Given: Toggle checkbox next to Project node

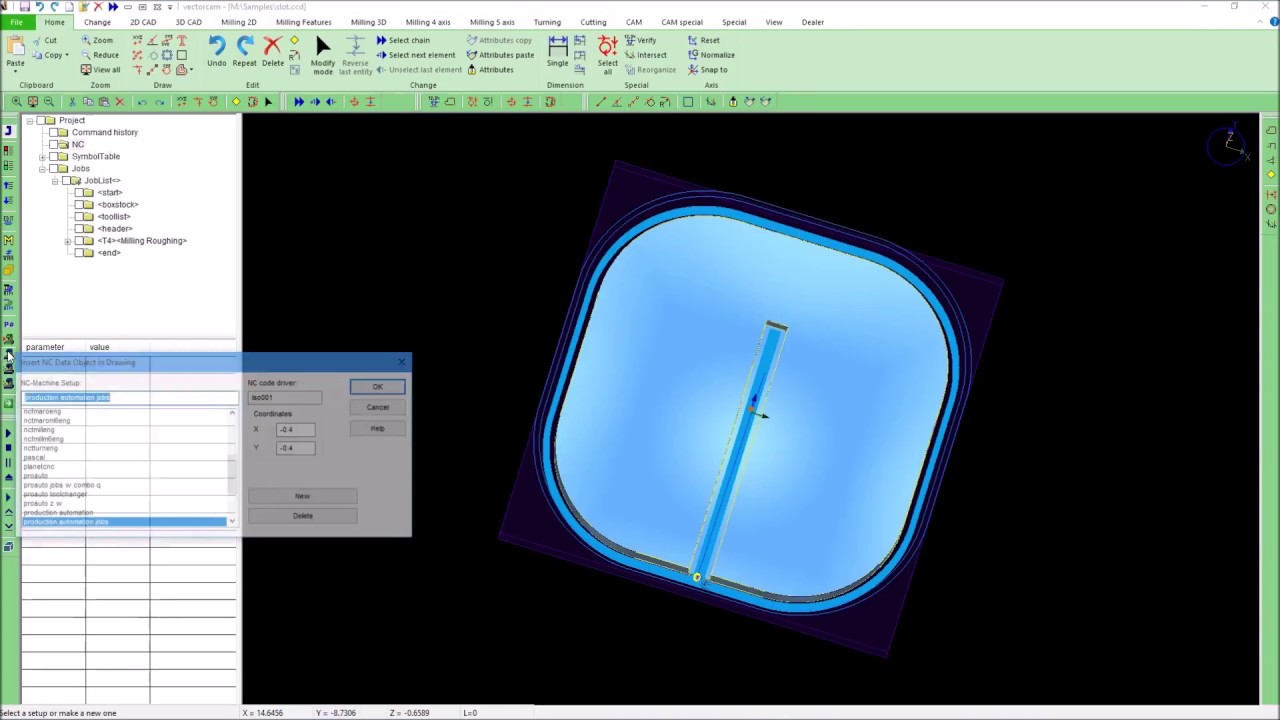Looking at the screenshot, I should (x=41, y=120).
